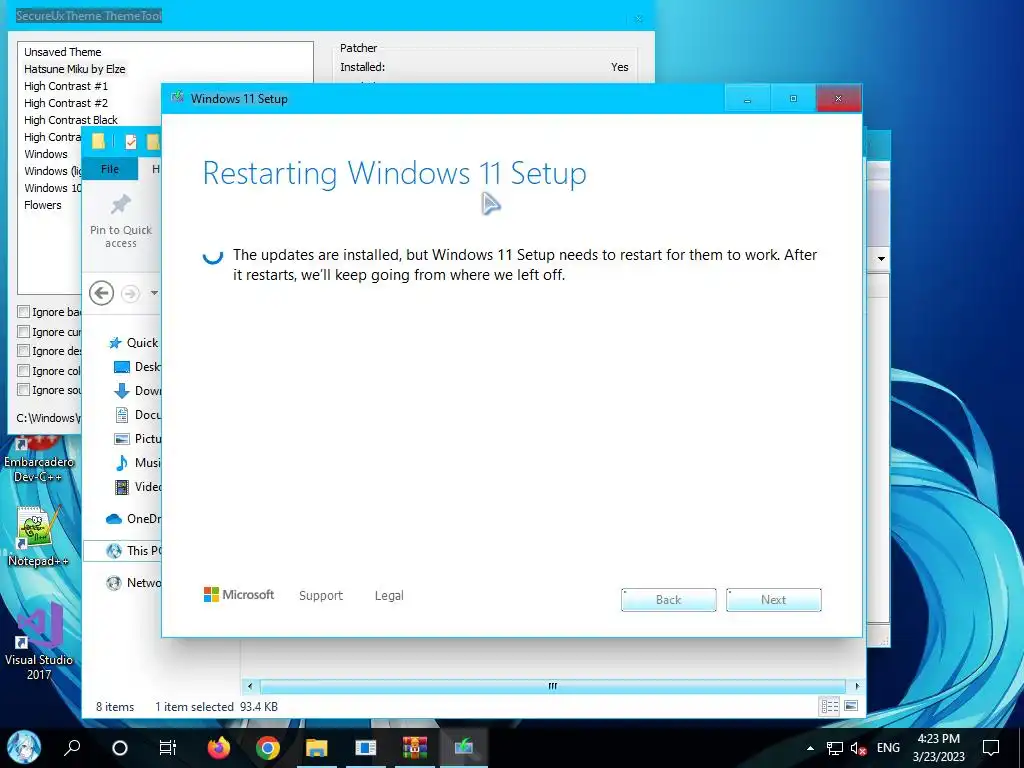
Task: Click the Next button in Windows 11 Setup
Action: coord(773,600)
